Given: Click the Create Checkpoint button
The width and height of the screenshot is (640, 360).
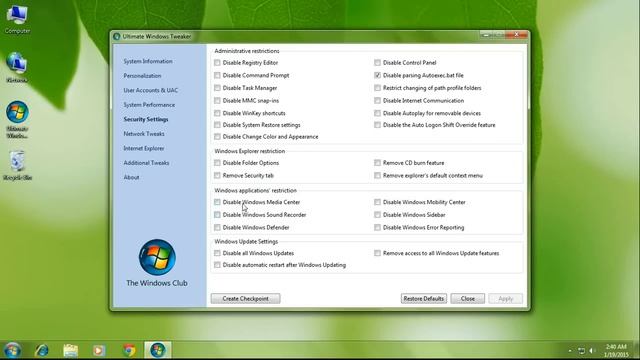Looking at the screenshot, I should click(x=245, y=299).
